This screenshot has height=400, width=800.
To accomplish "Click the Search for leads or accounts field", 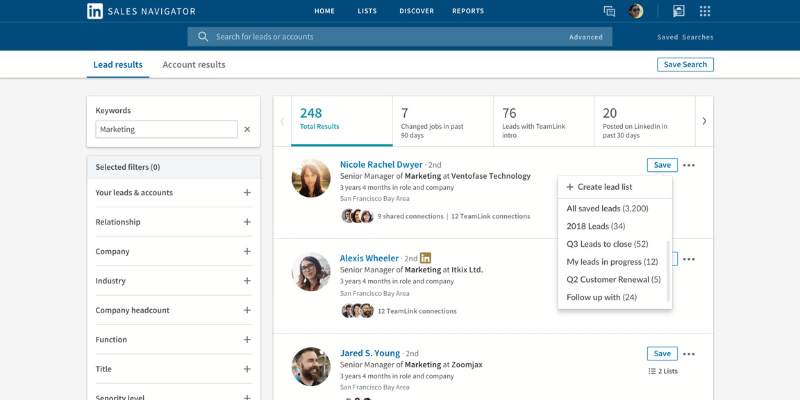I will (400, 37).
